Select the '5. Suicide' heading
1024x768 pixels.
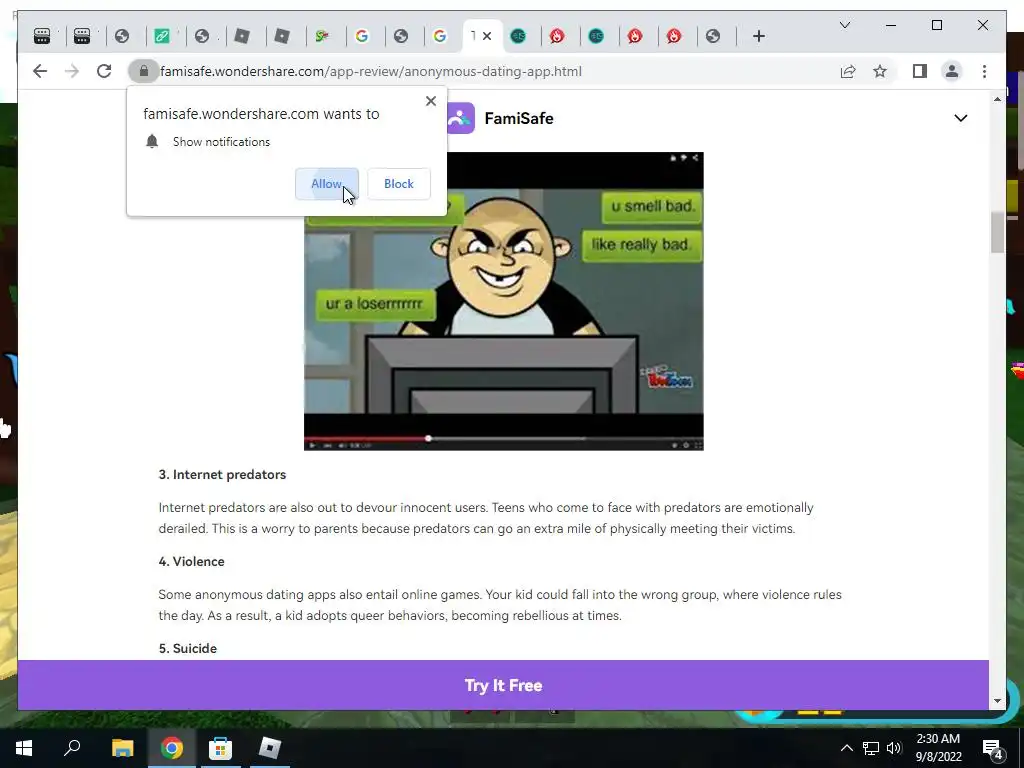pos(187,648)
